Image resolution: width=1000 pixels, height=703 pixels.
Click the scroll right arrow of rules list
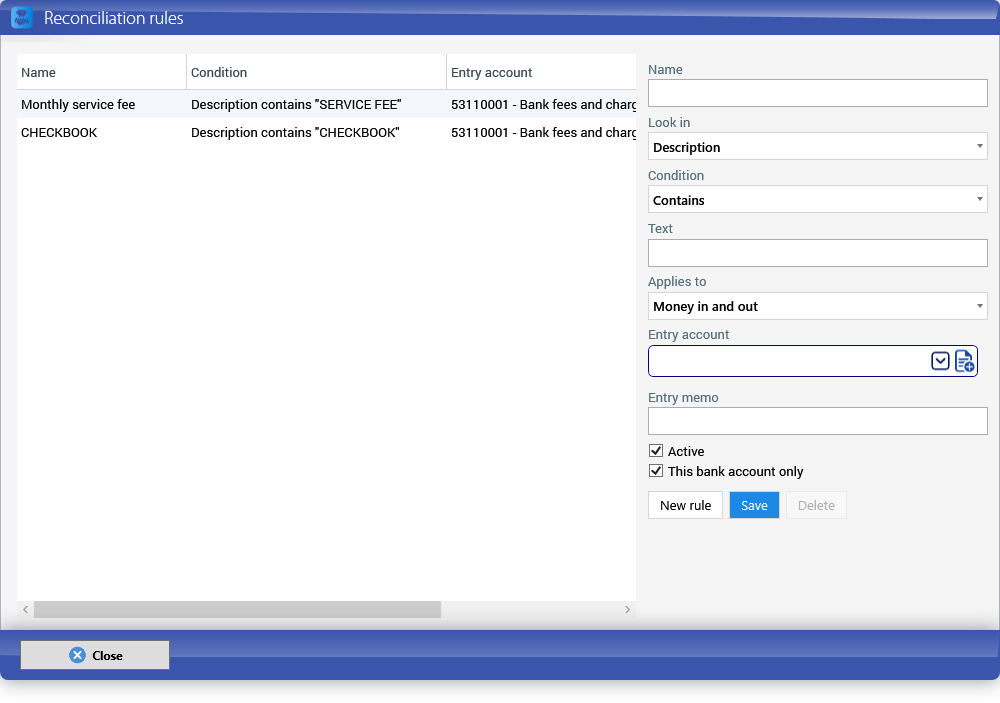tap(628, 609)
